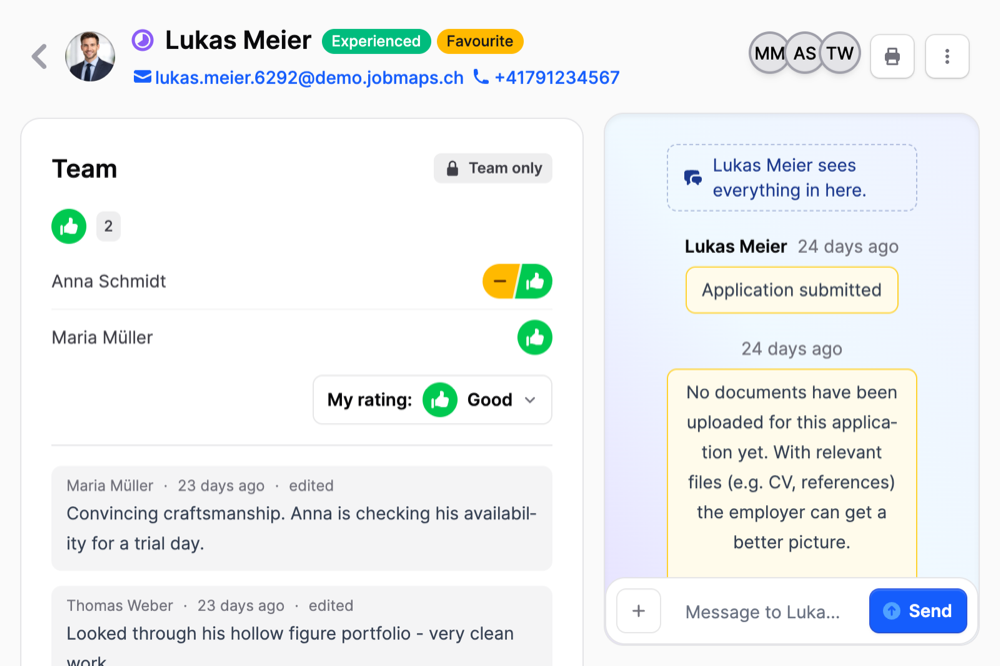Select Anna Schmidt row name
This screenshot has width=1000, height=666.
click(x=108, y=281)
